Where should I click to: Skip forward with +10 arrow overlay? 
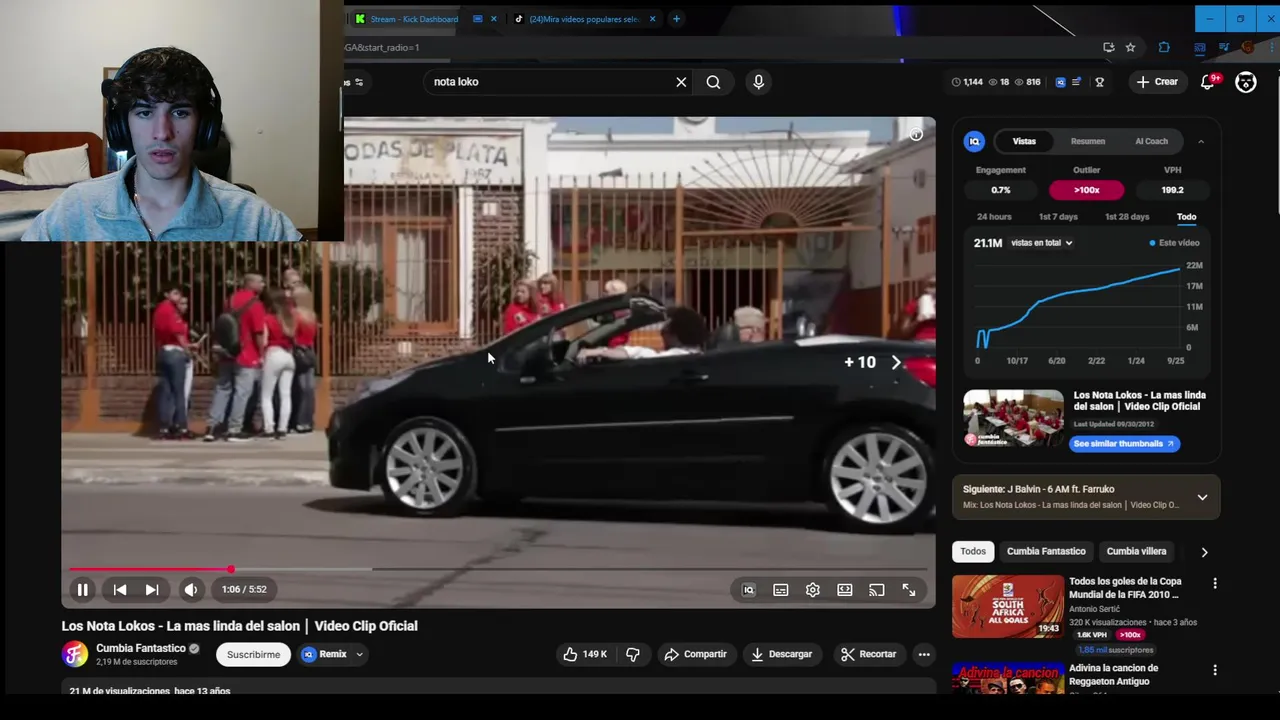click(875, 363)
